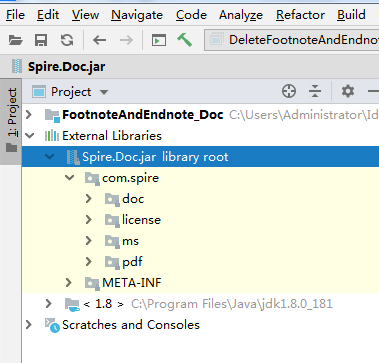
Task: Expand the doc package
Action: (89, 199)
